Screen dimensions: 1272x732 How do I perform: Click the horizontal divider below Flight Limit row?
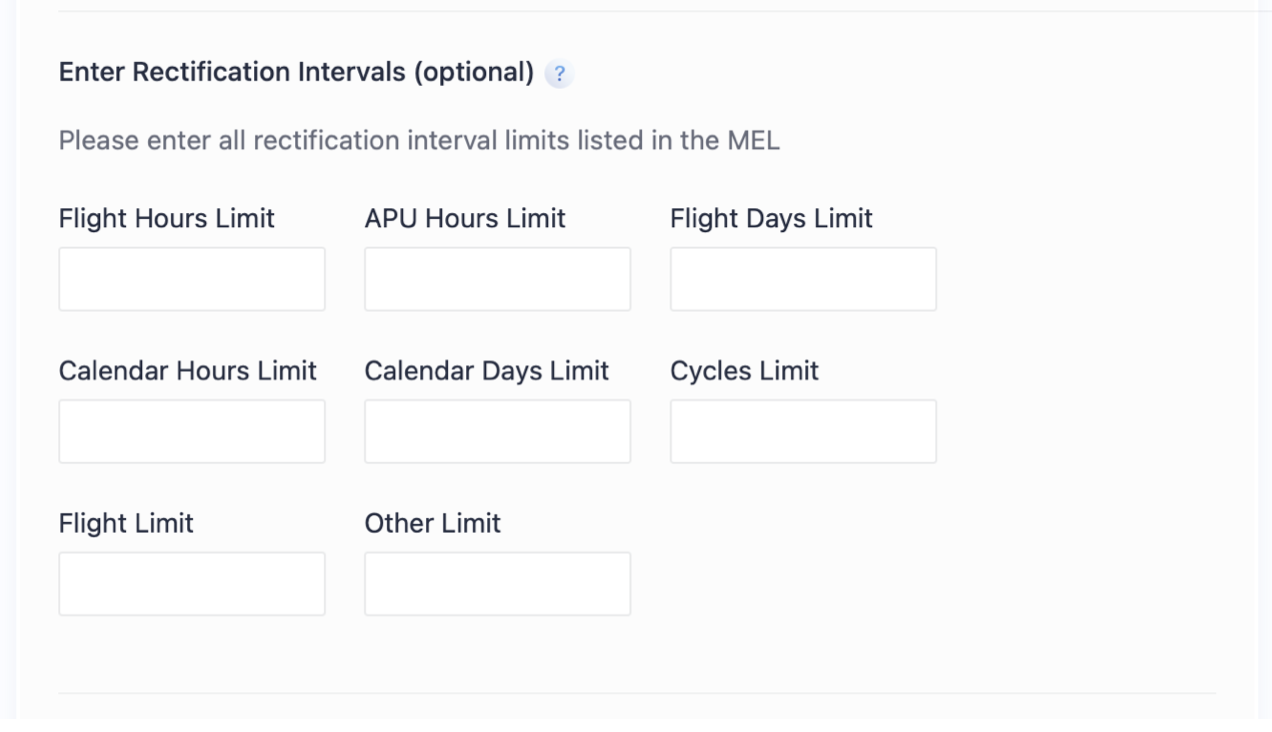(x=637, y=693)
